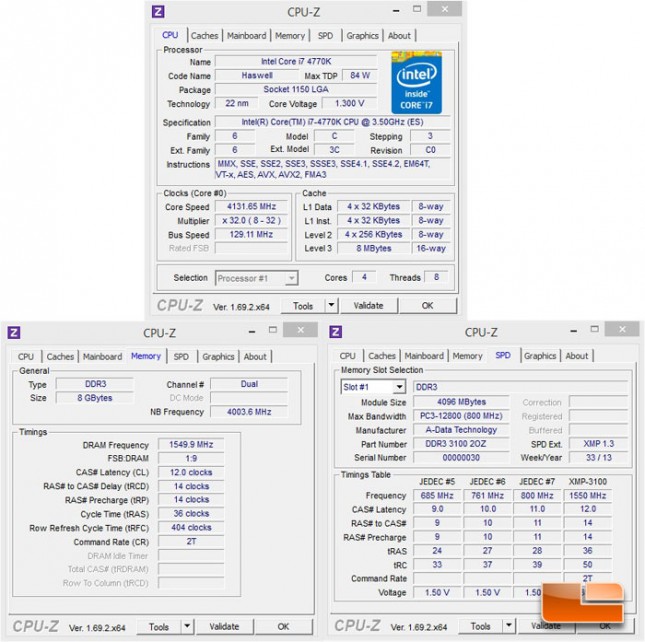Open Mainboard tab in the SPD window
The height and width of the screenshot is (642, 645).
424,356
